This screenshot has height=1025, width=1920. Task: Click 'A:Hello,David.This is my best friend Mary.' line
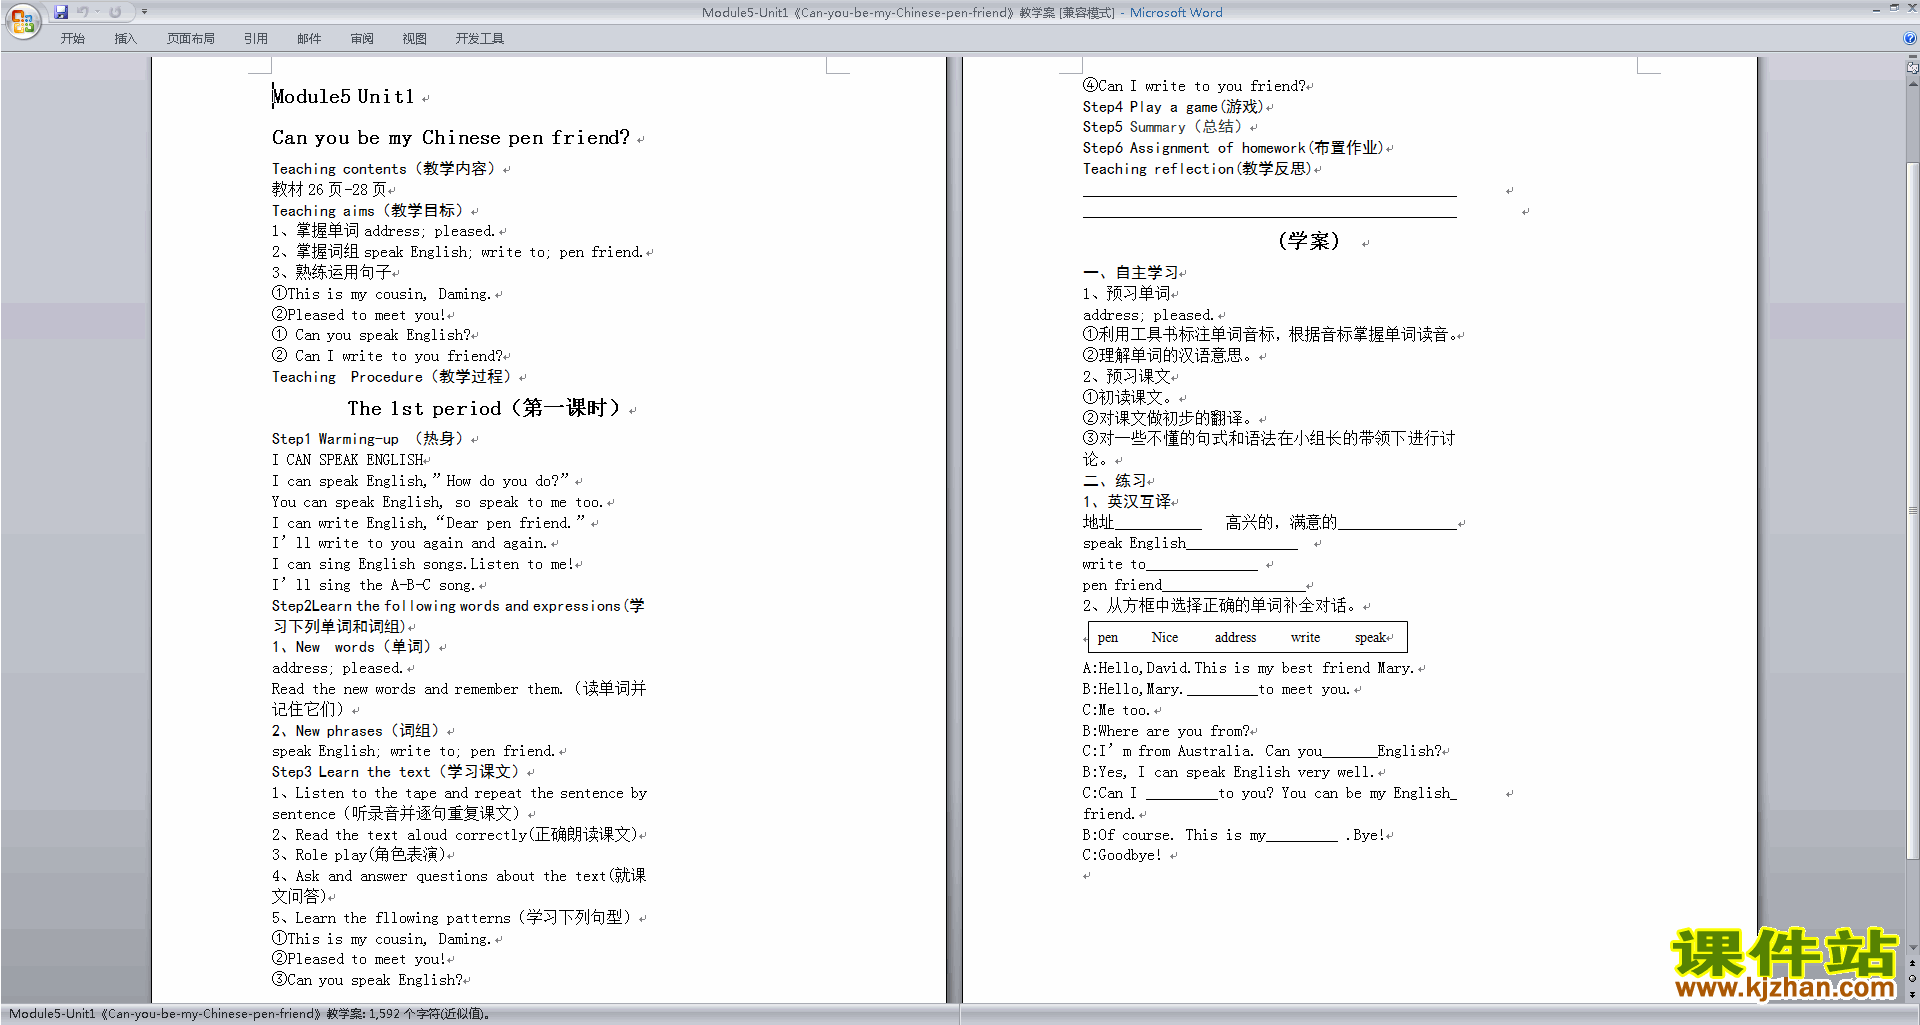(1248, 668)
